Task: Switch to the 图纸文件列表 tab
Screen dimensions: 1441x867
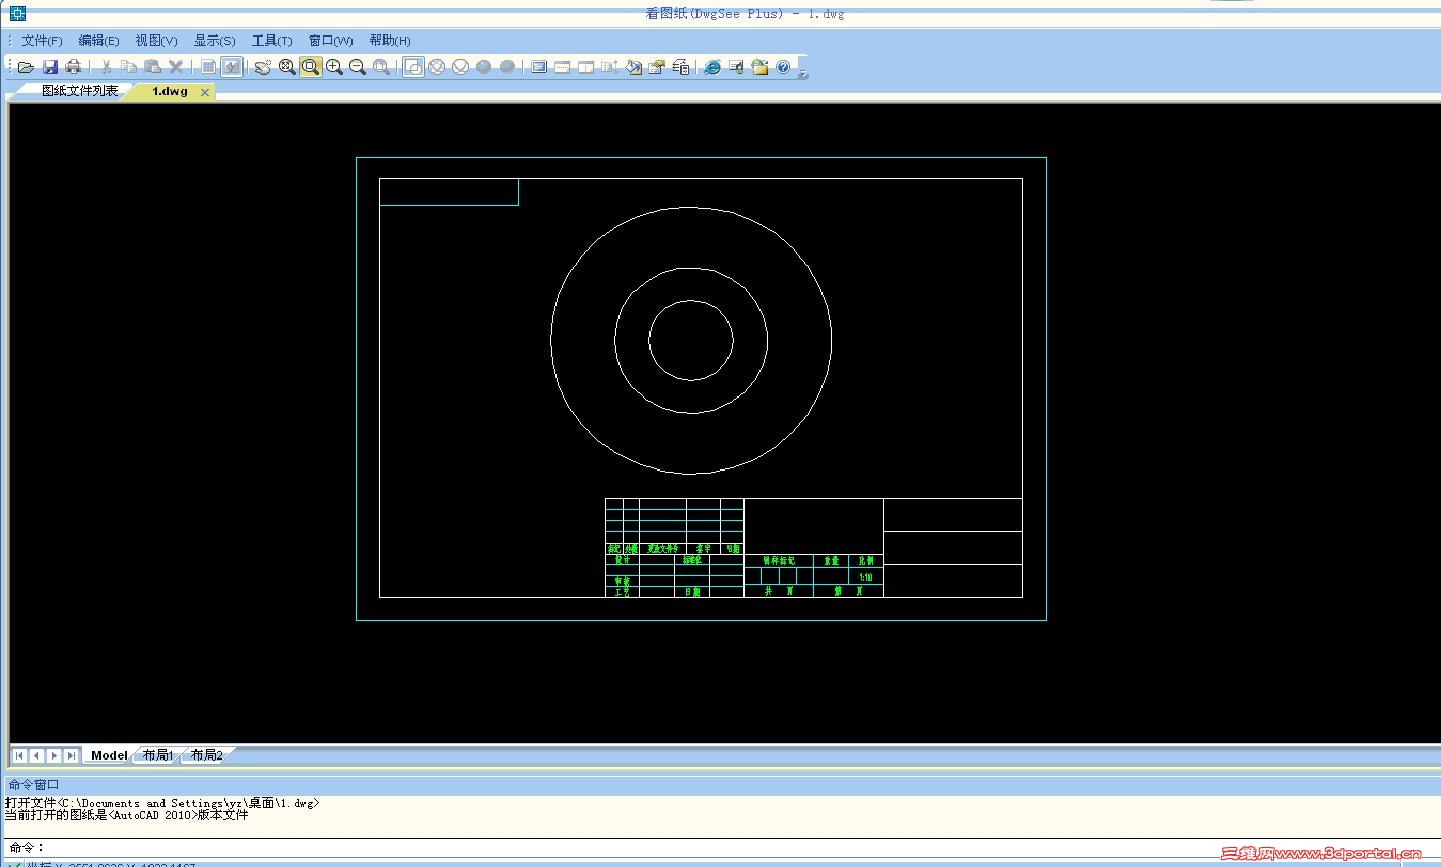Action: pos(79,91)
